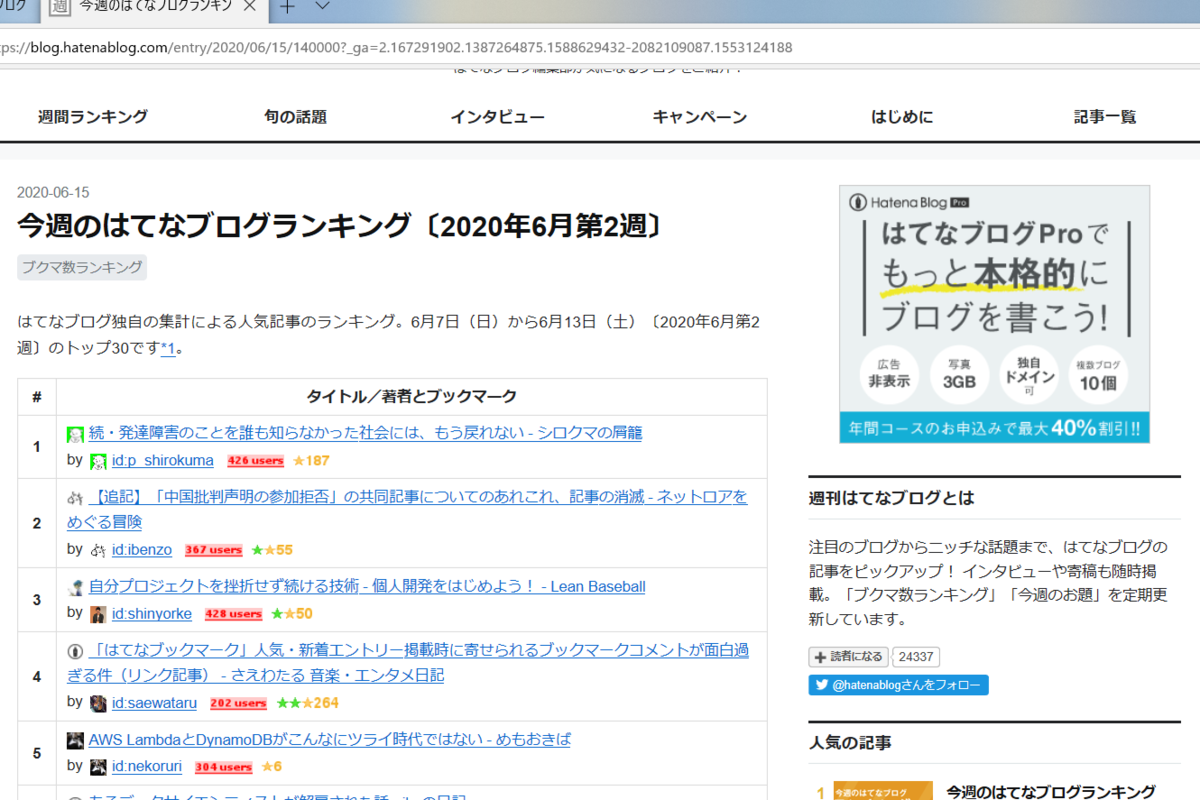The height and width of the screenshot is (800, 1200).
Task: Click the id:shinyorke avatar icon
Action: point(98,614)
